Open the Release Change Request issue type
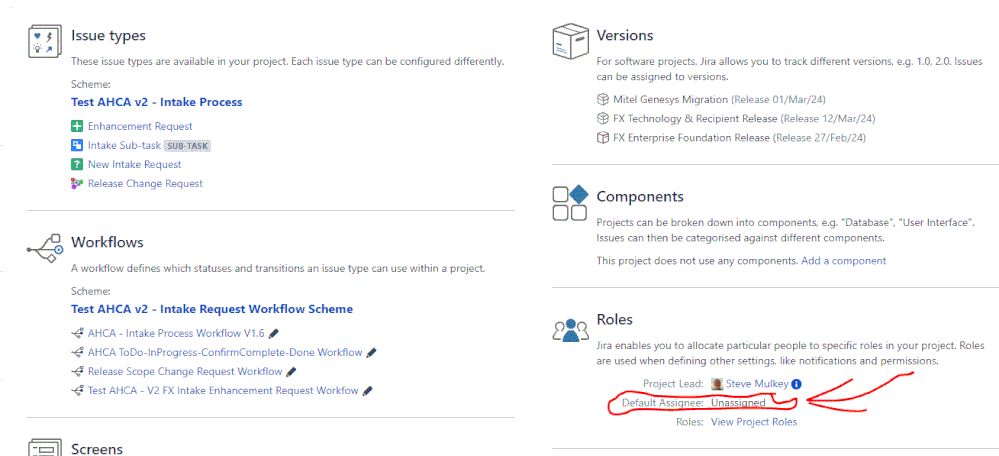The height and width of the screenshot is (456, 999). click(x=145, y=183)
